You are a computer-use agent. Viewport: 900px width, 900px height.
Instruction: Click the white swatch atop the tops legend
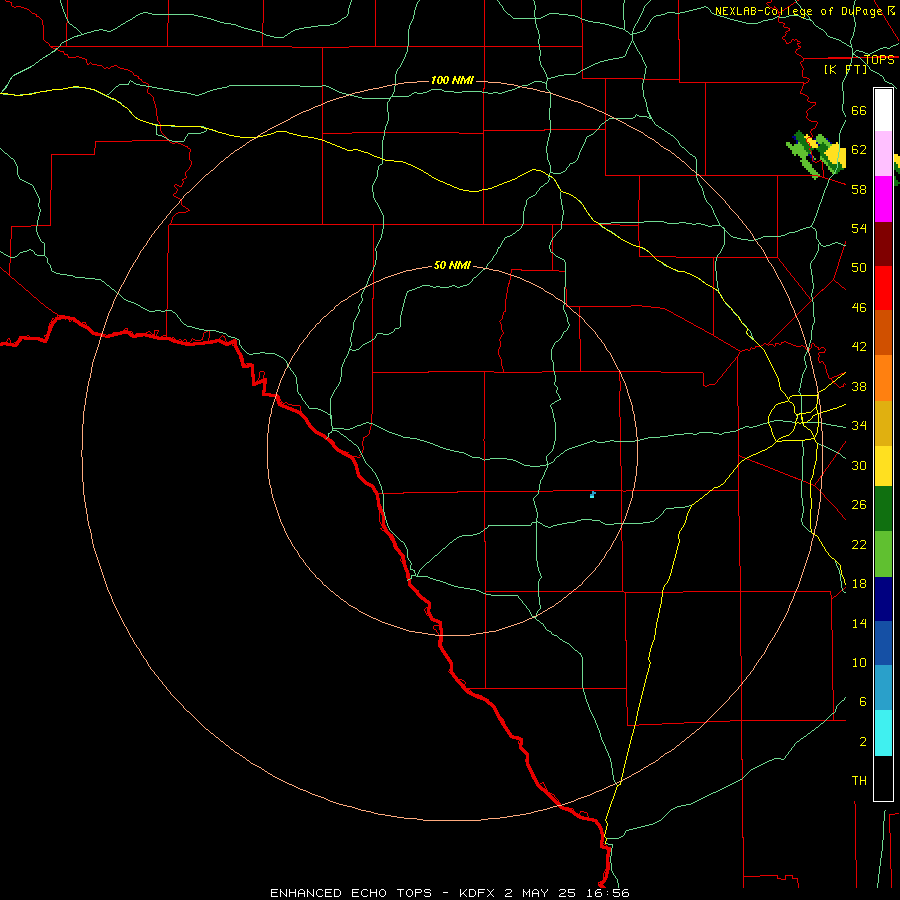883,110
